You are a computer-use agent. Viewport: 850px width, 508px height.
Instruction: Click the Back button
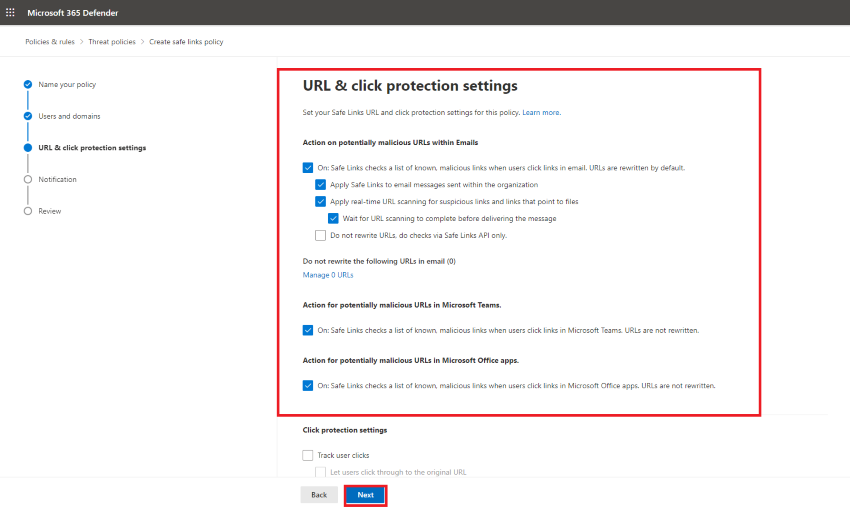pyautogui.click(x=319, y=495)
